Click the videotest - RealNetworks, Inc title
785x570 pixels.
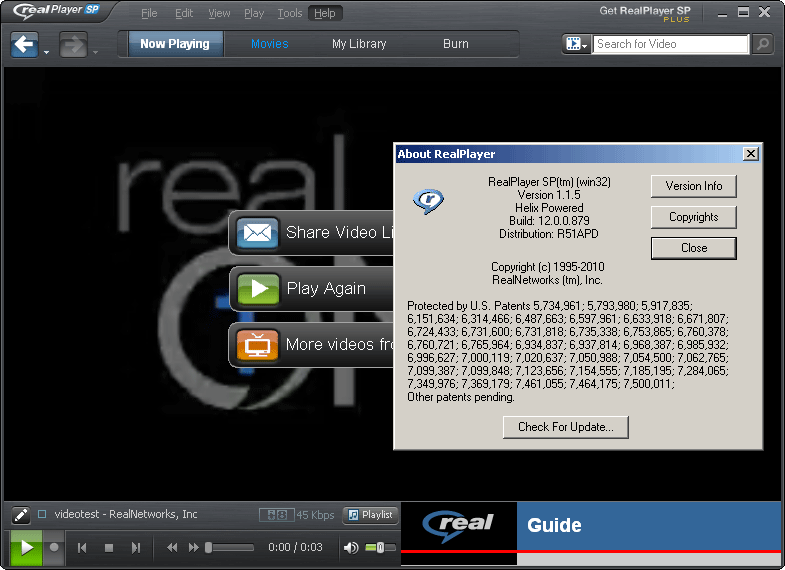coord(126,514)
